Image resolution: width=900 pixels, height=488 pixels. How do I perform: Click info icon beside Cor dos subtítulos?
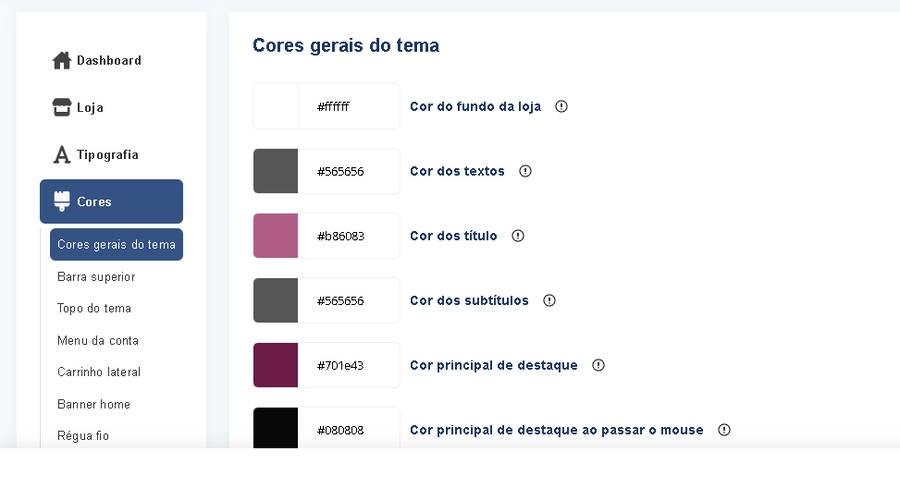(x=549, y=300)
